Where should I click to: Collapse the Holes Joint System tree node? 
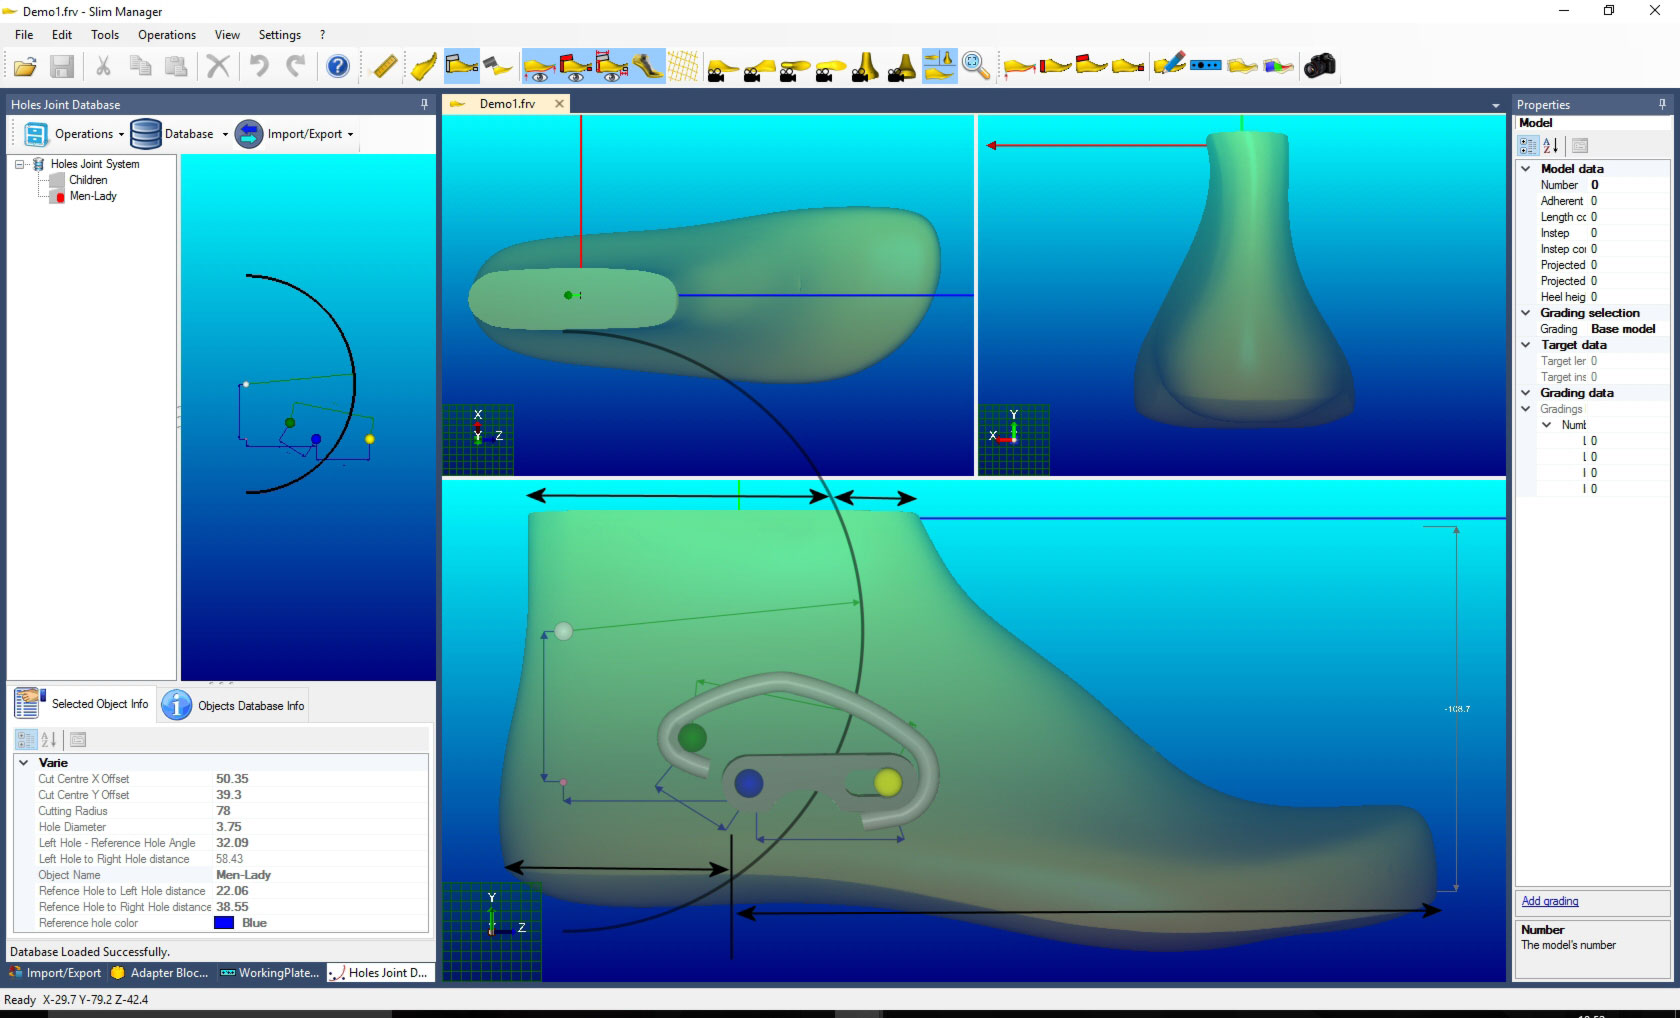pyautogui.click(x=19, y=164)
